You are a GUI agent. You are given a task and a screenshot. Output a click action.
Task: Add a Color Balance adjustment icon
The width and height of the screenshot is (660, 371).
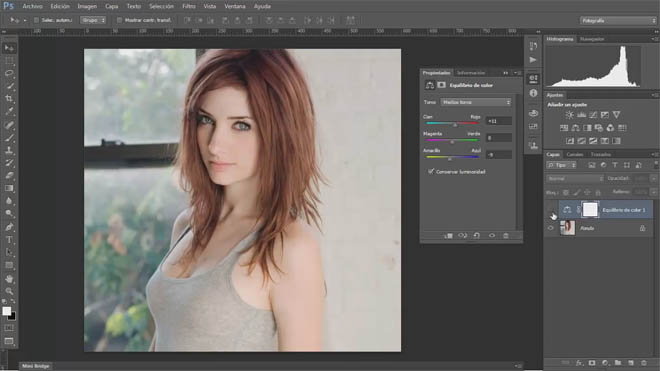pyautogui.click(x=575, y=128)
